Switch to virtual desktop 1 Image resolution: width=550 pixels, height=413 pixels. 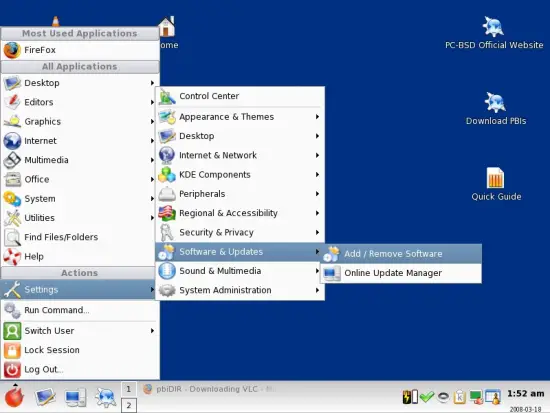coord(129,389)
